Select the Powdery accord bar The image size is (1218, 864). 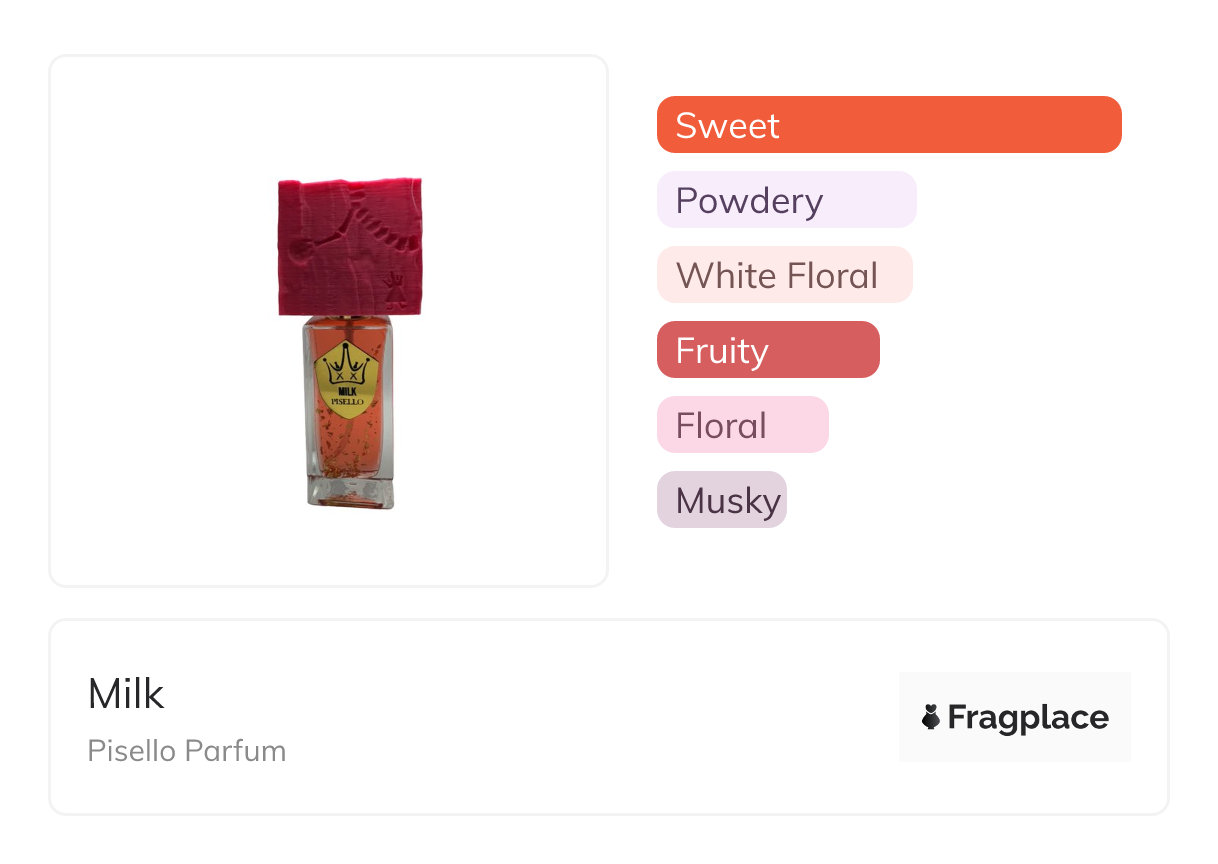(x=786, y=200)
